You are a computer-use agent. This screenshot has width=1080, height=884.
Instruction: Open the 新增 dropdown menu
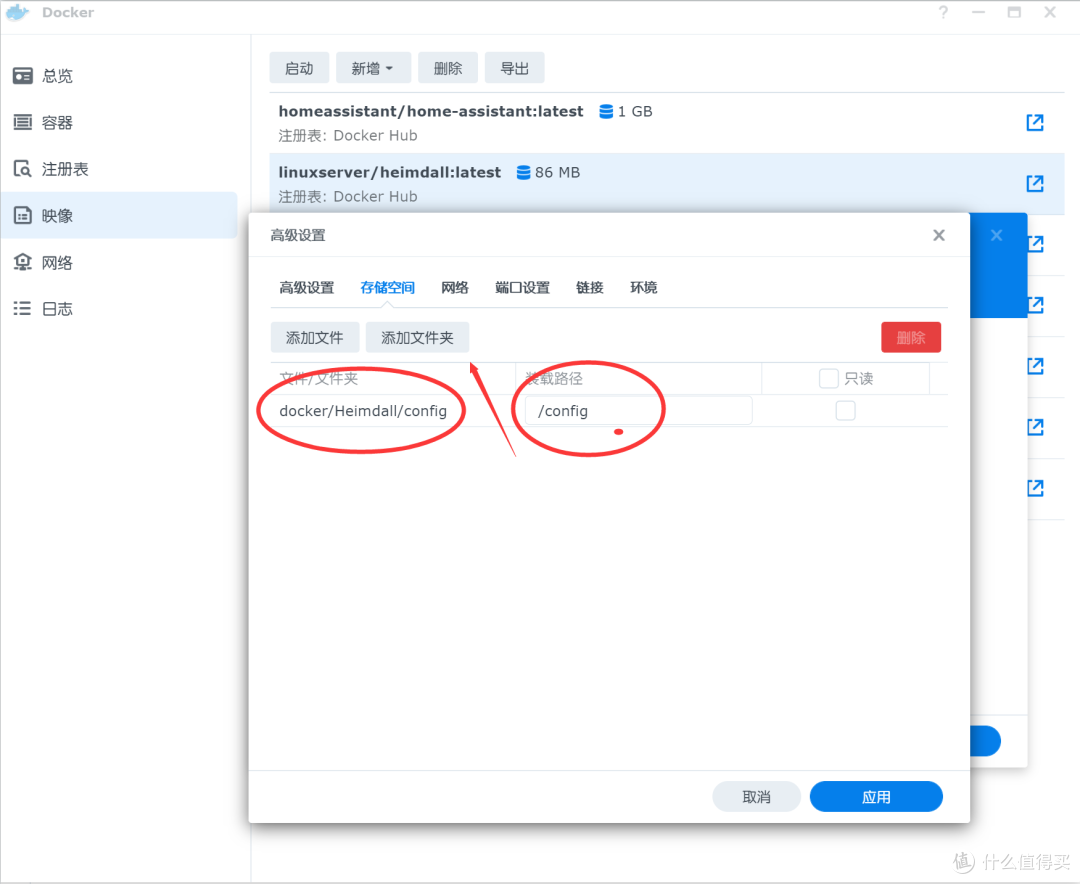372,67
